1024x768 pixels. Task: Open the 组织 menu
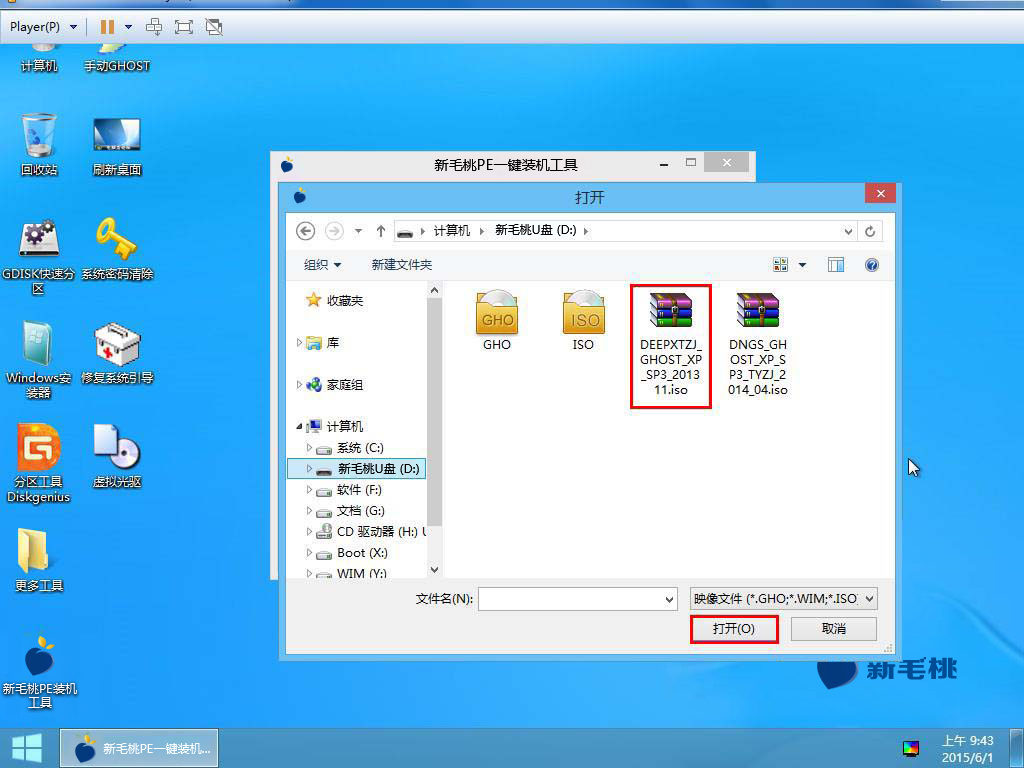pyautogui.click(x=322, y=264)
